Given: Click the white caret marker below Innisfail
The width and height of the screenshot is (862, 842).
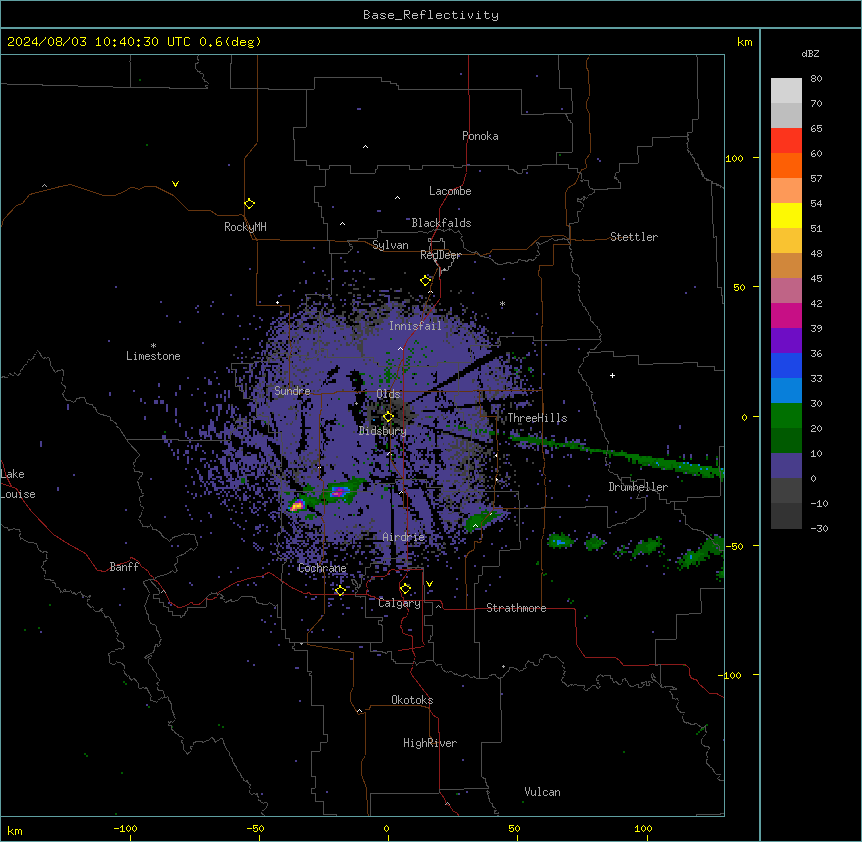Looking at the screenshot, I should pyautogui.click(x=400, y=348).
